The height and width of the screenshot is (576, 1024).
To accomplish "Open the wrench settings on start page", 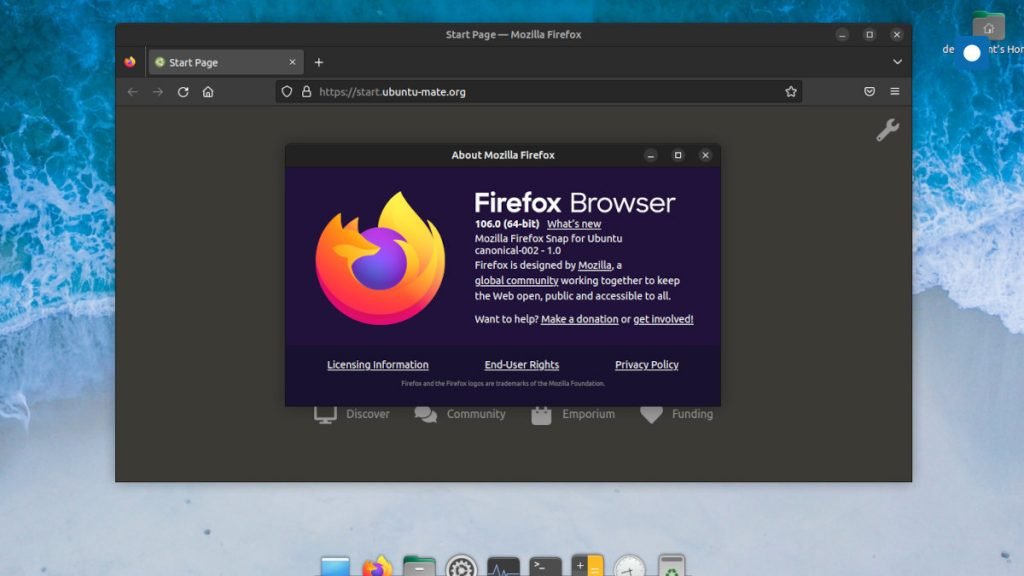I will pyautogui.click(x=888, y=130).
